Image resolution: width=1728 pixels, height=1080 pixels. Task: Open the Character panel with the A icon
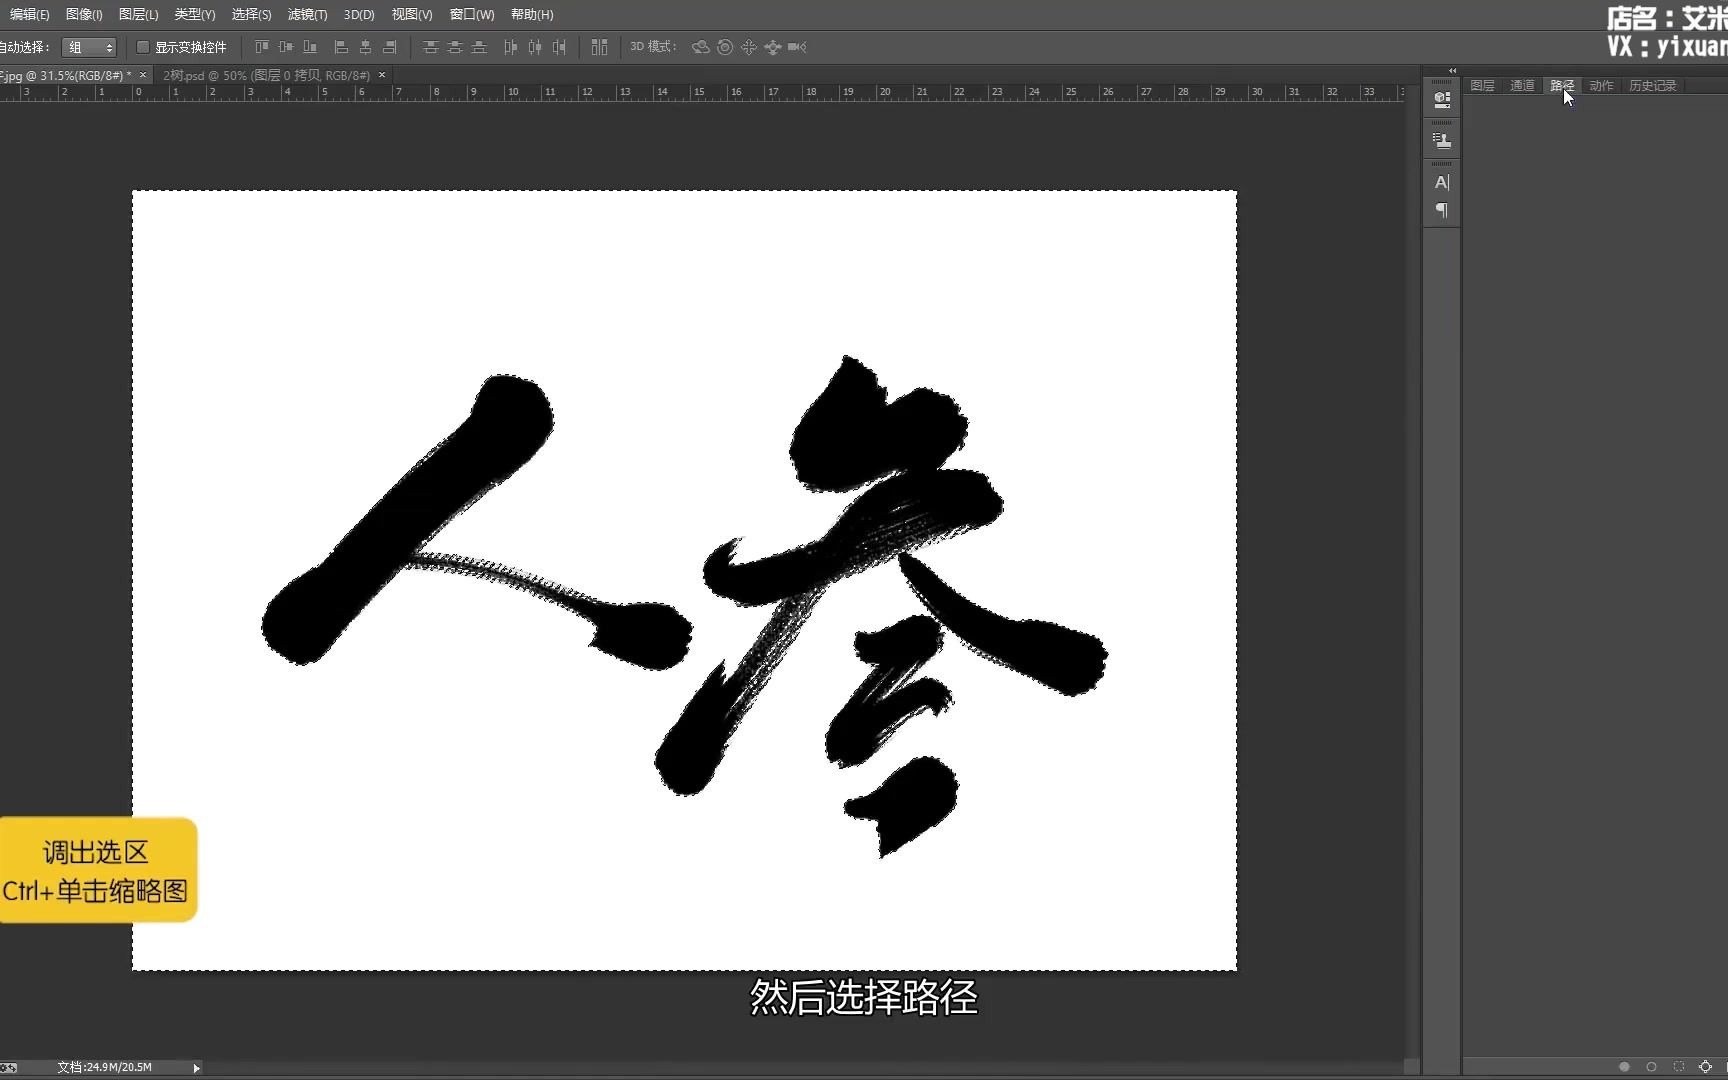pyautogui.click(x=1441, y=183)
